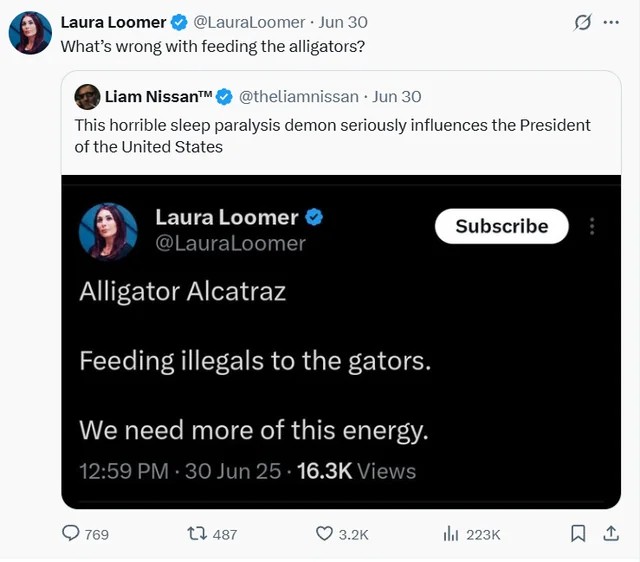Click the verified badge beside top author name
Viewport: 640px width, 562px height.
pyautogui.click(x=178, y=22)
